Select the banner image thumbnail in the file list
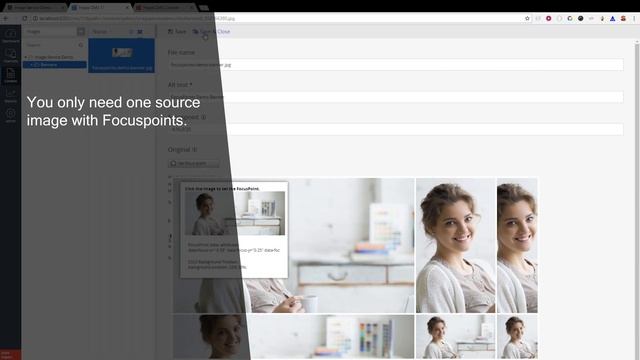This screenshot has height=360, width=640. pyautogui.click(x=122, y=56)
